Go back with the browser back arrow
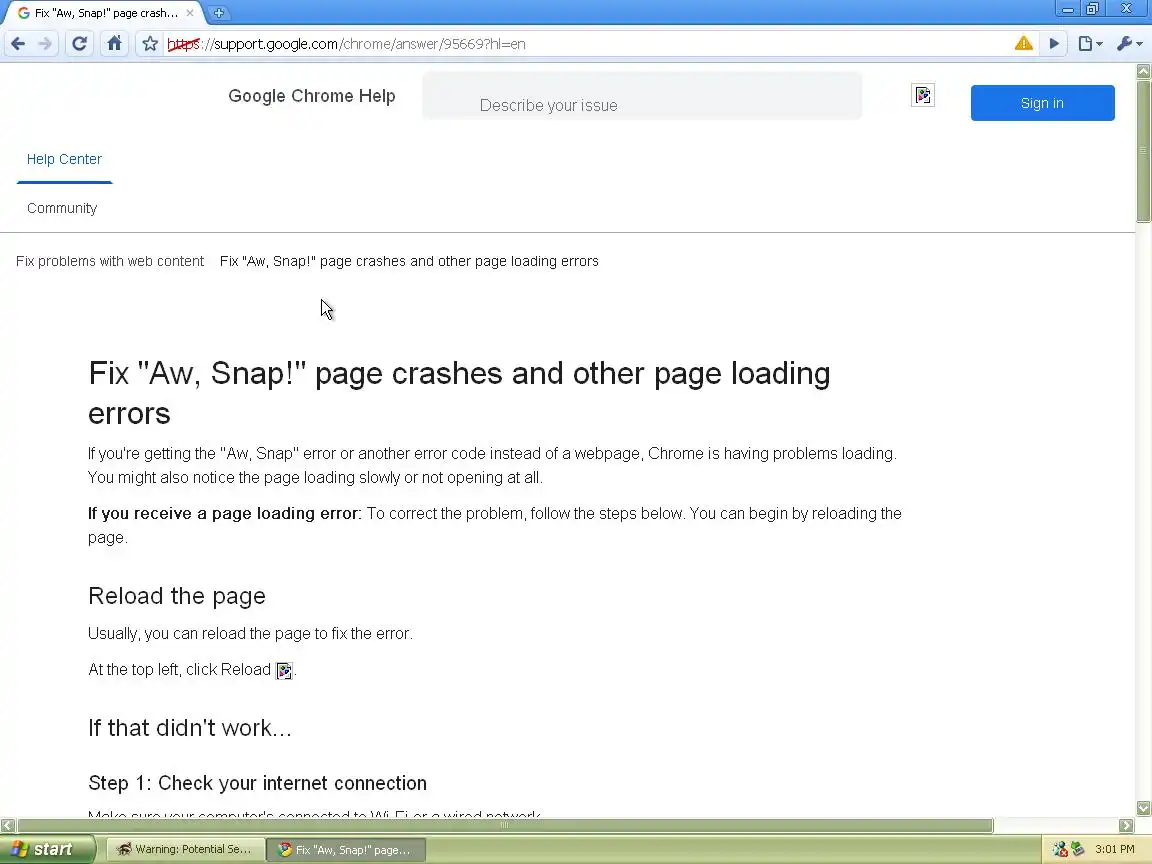Image resolution: width=1152 pixels, height=864 pixels. pyautogui.click(x=18, y=44)
